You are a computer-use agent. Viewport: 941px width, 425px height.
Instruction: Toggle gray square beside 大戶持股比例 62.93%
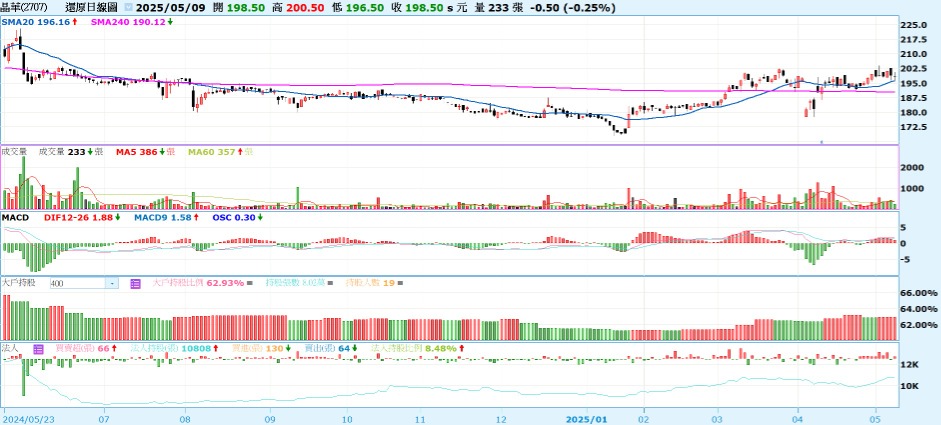250,283
